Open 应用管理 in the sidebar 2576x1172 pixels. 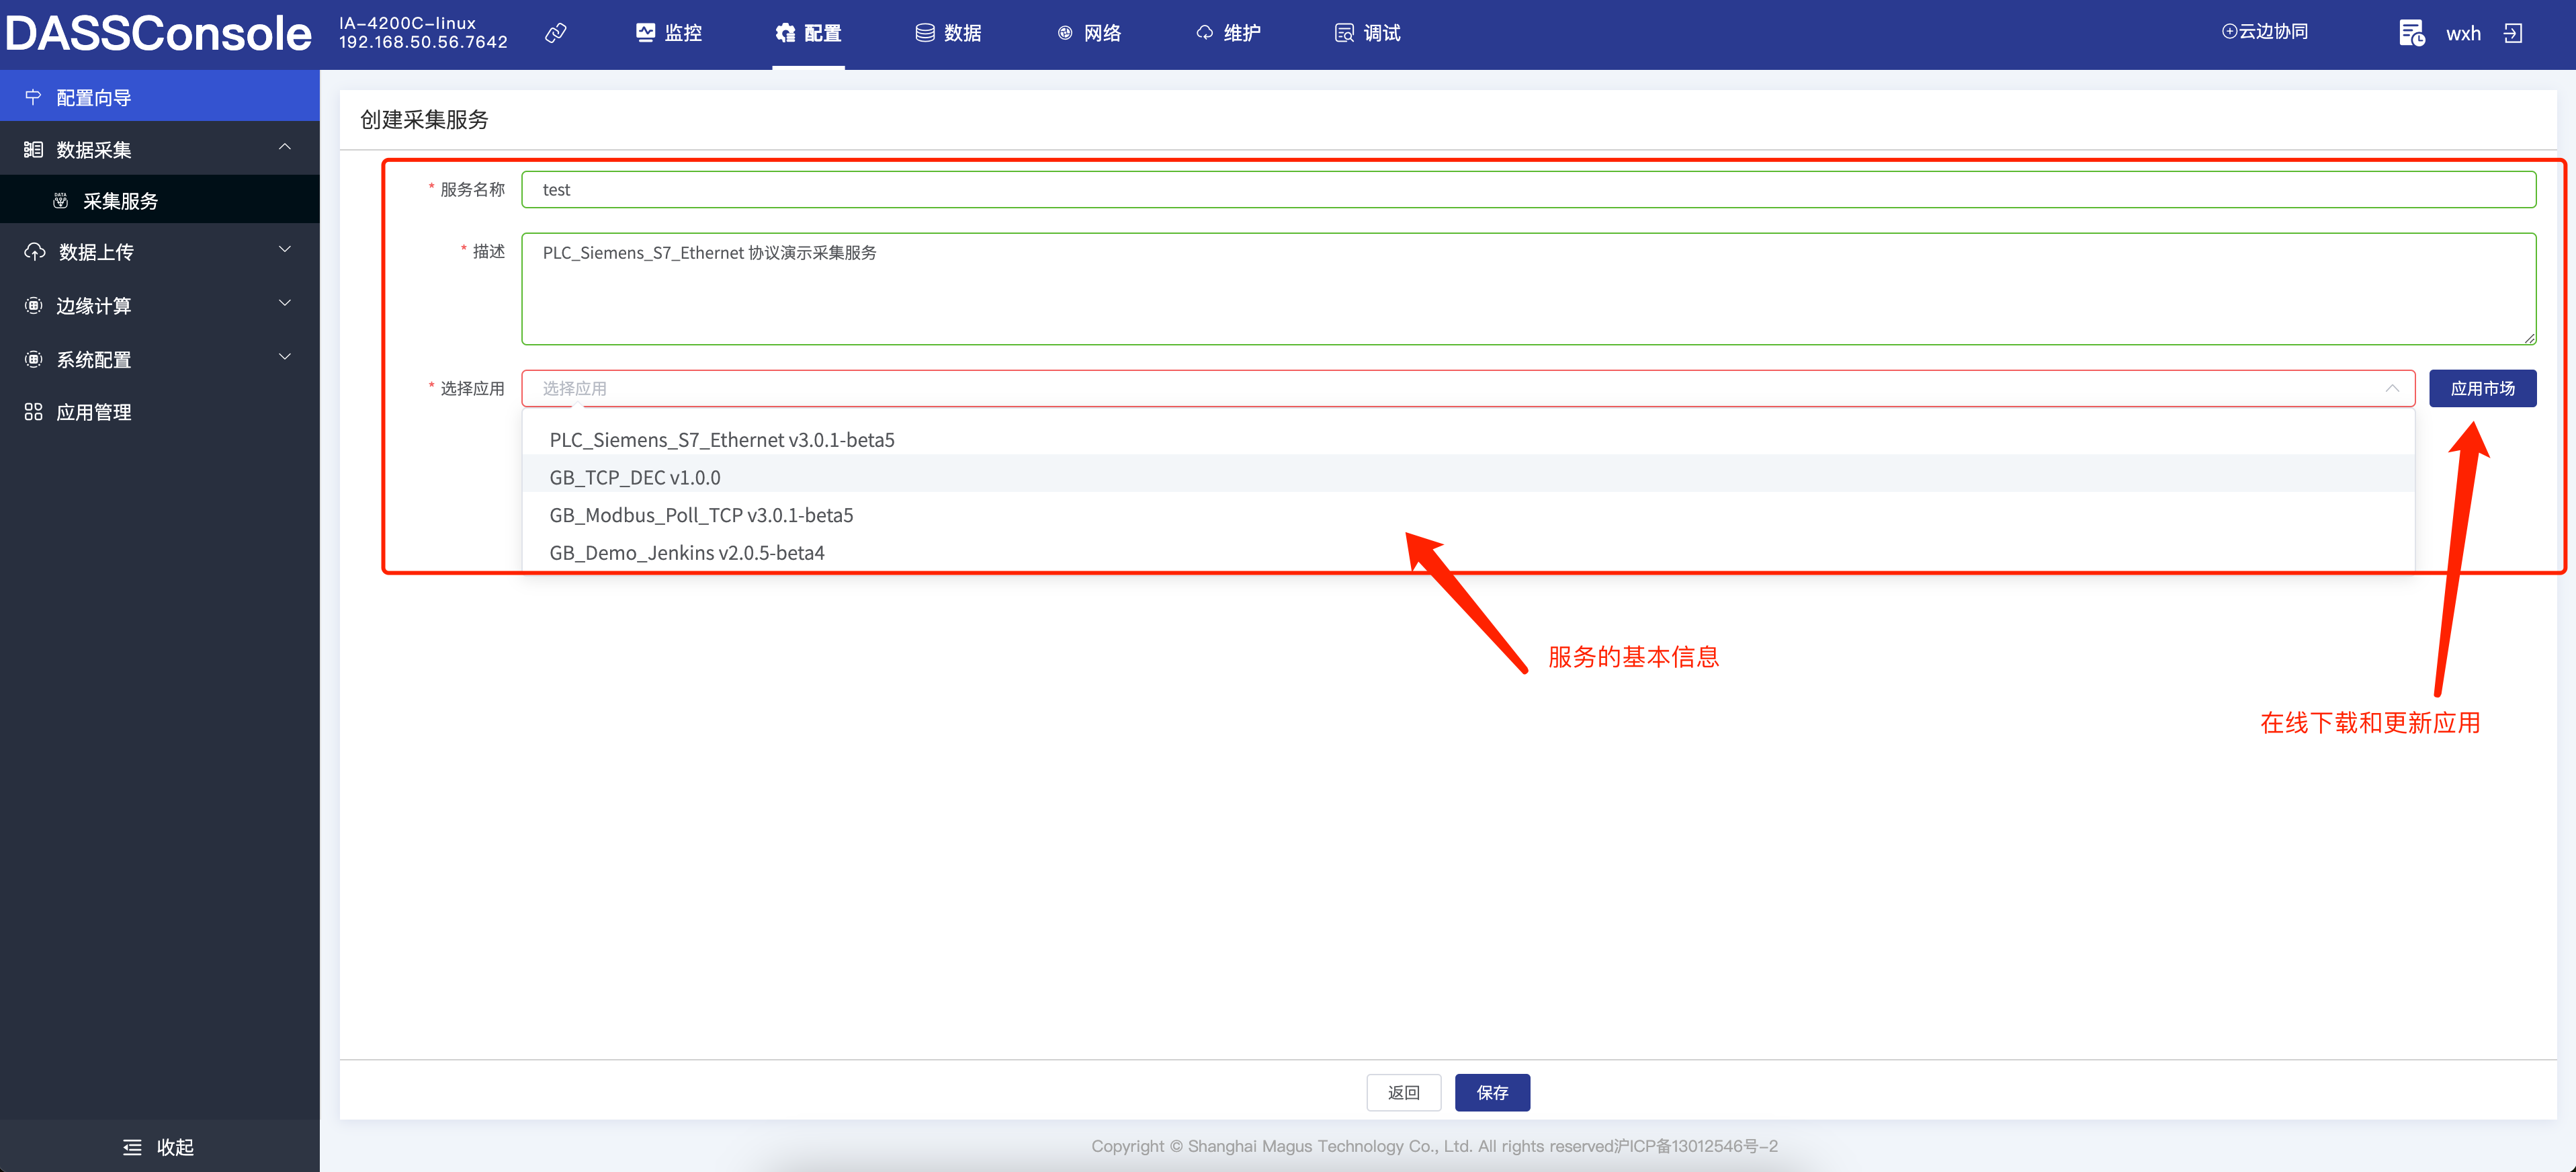160,412
